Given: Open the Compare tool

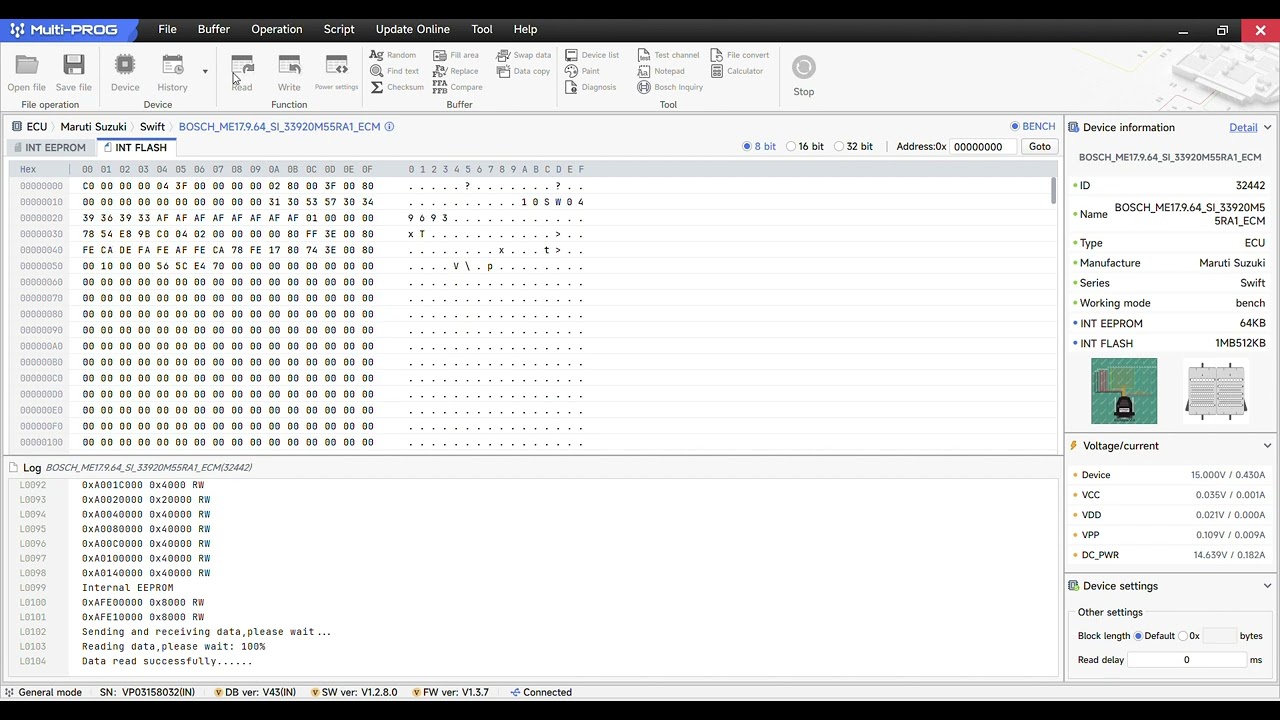Looking at the screenshot, I should pyautogui.click(x=458, y=87).
